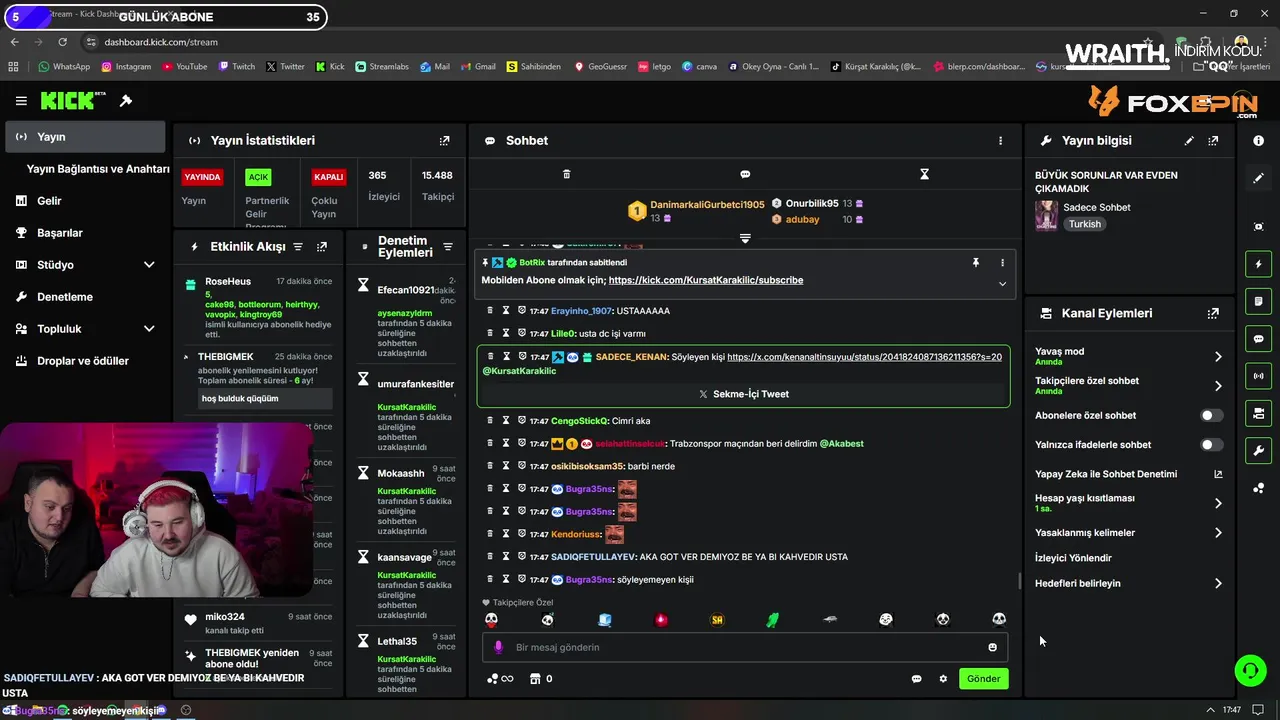The height and width of the screenshot is (720, 1280).
Task: Expand the Stüdyo sidebar section
Action: (149, 265)
